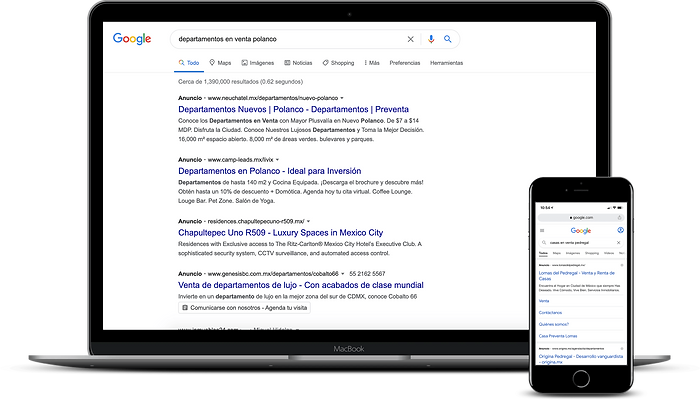Switch to Videos tab on the phone
The image size is (700, 400).
coord(608,253)
